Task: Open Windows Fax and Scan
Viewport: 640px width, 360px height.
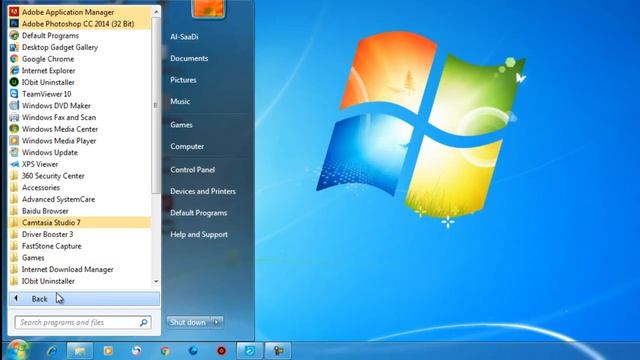Action: tap(80, 117)
